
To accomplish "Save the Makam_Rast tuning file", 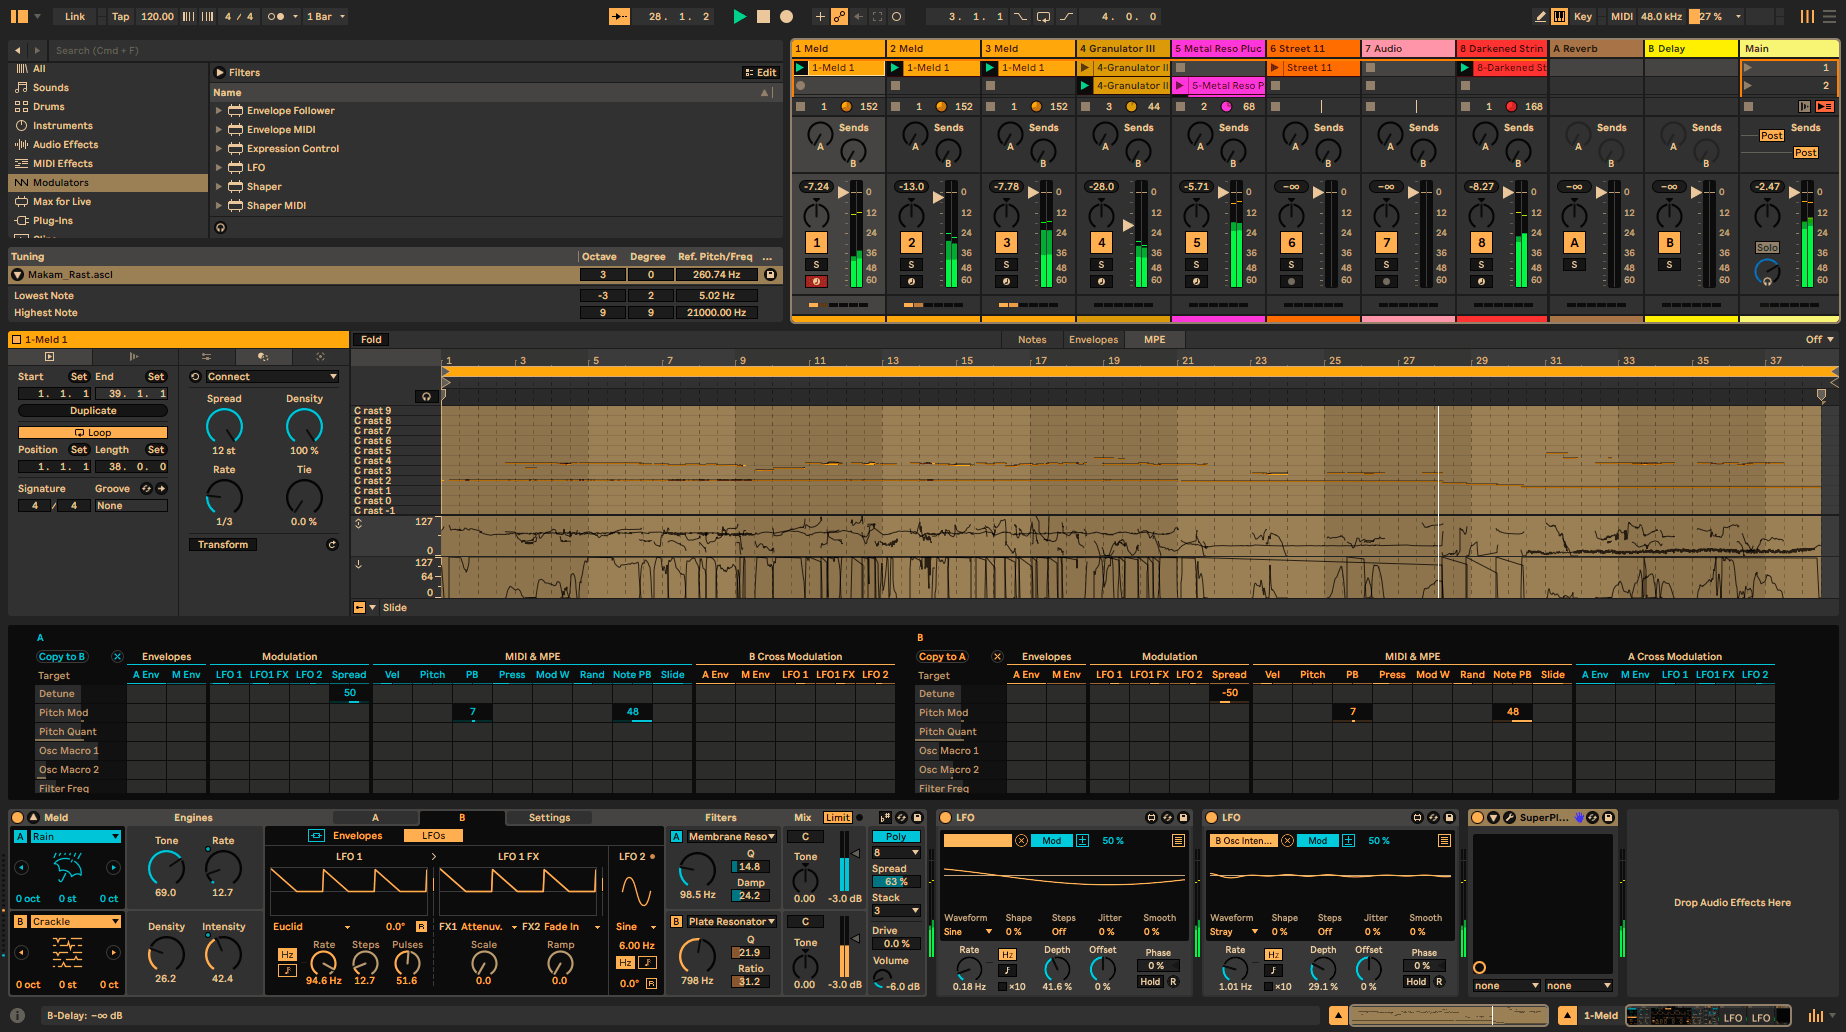I will tap(770, 274).
